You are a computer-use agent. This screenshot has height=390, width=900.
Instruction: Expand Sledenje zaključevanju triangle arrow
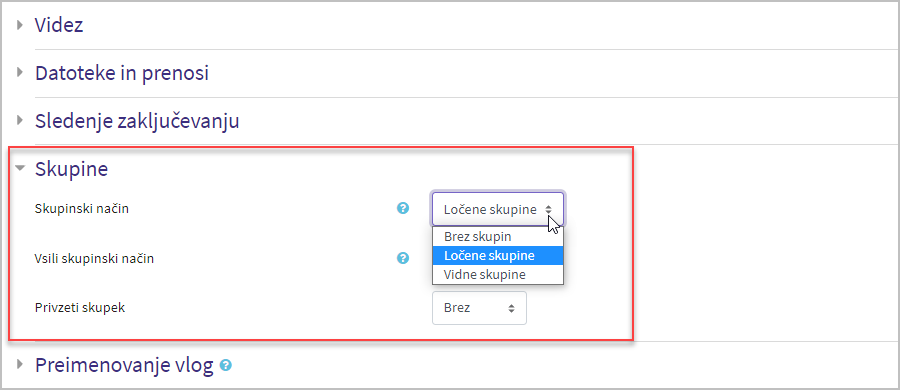21,121
